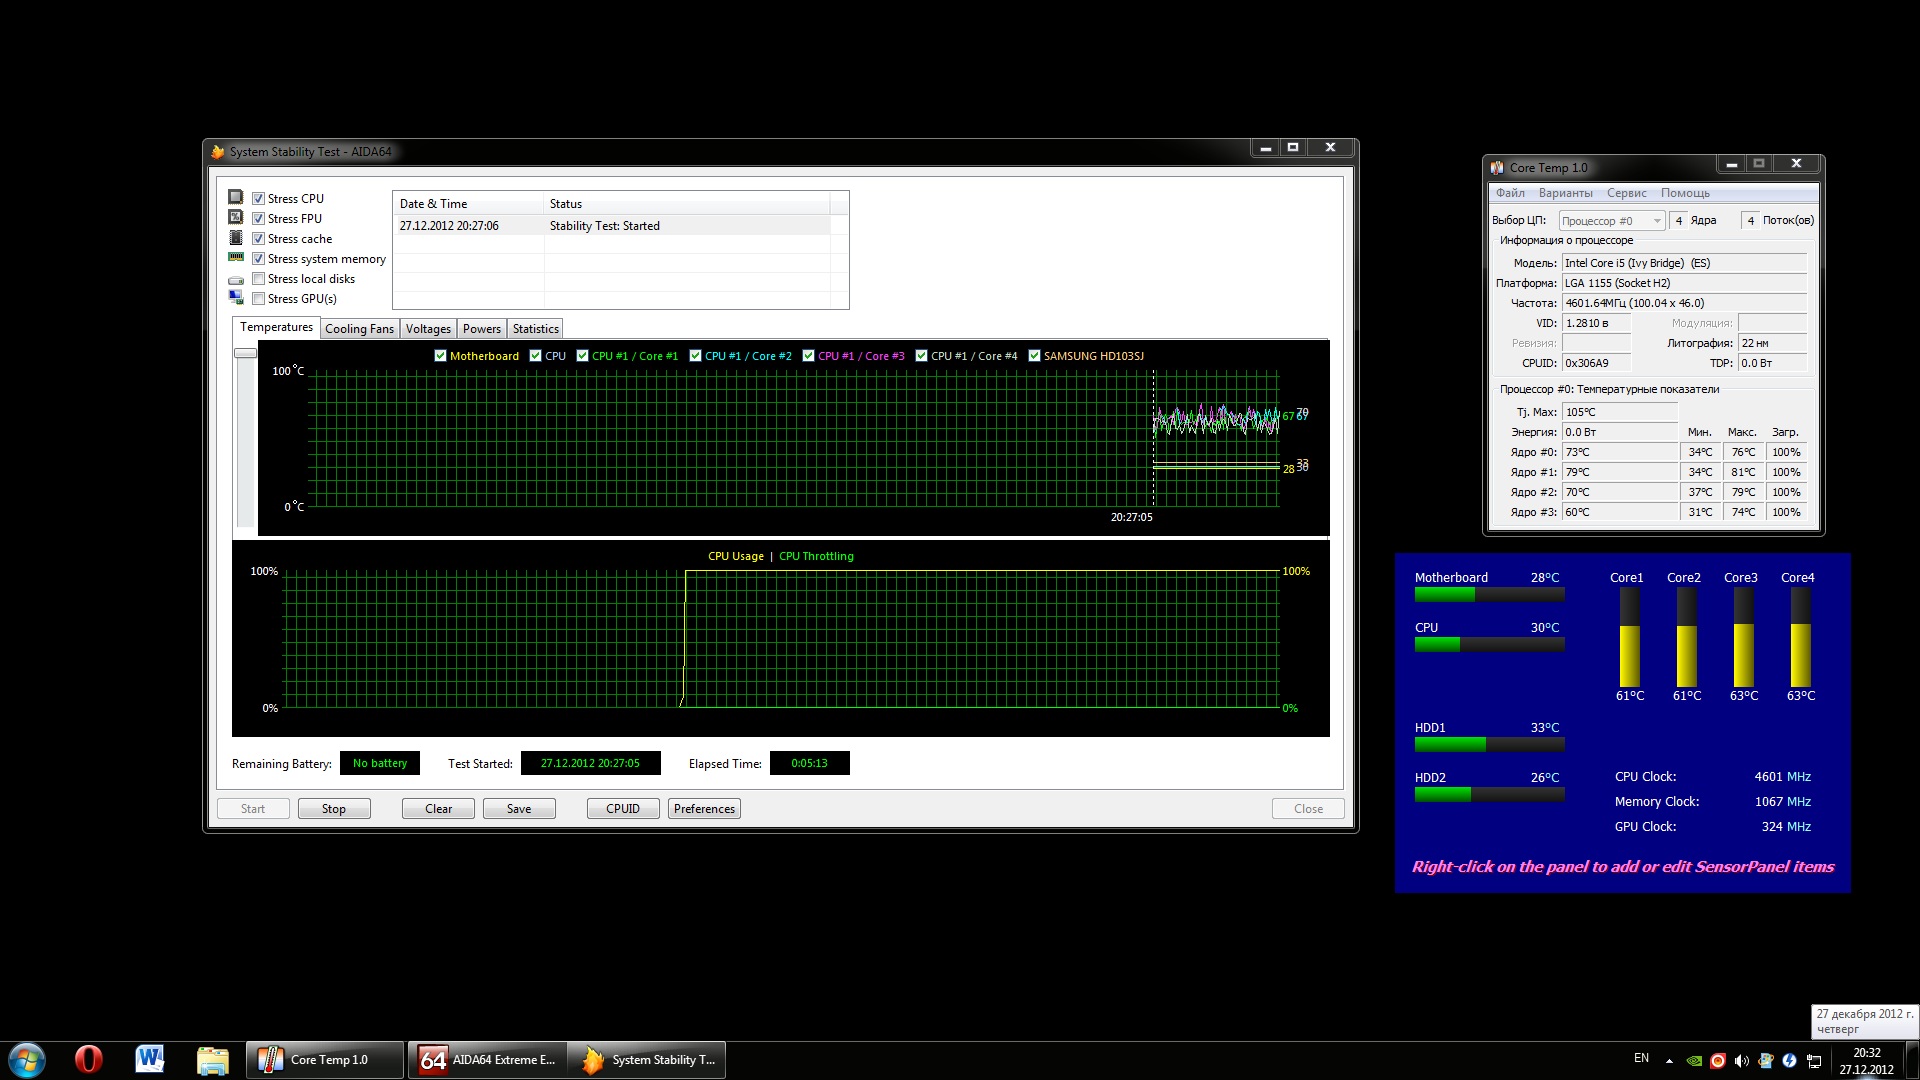This screenshot has height=1080, width=1920.
Task: Click the network connection tray icon
Action: (1814, 1061)
